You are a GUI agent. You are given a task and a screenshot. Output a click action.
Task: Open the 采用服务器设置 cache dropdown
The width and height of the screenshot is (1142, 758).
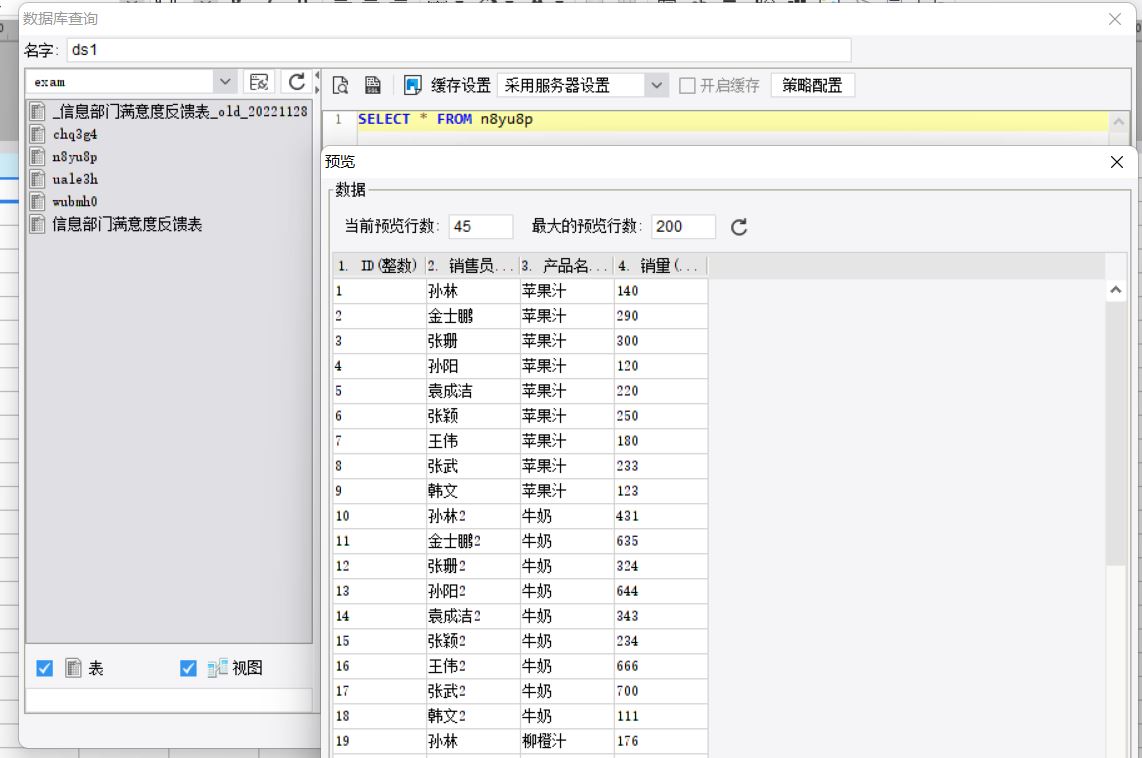point(656,86)
